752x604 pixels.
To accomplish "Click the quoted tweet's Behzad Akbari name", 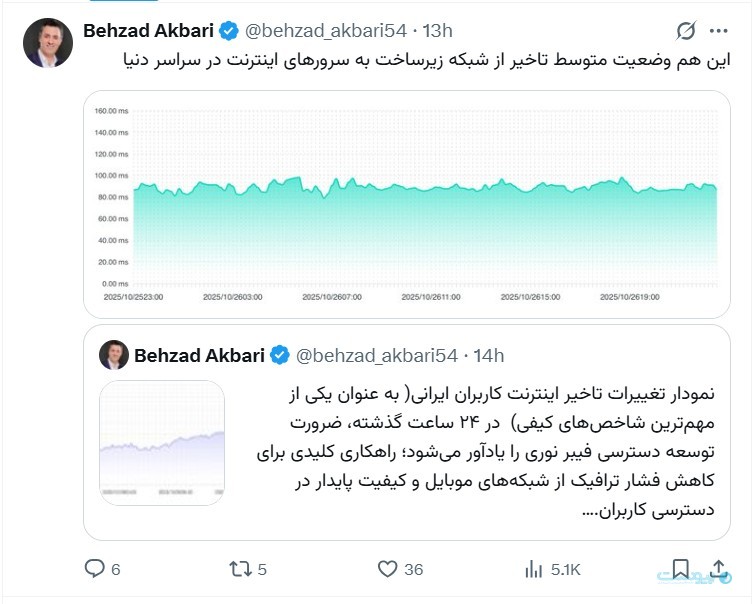I will [x=198, y=355].
